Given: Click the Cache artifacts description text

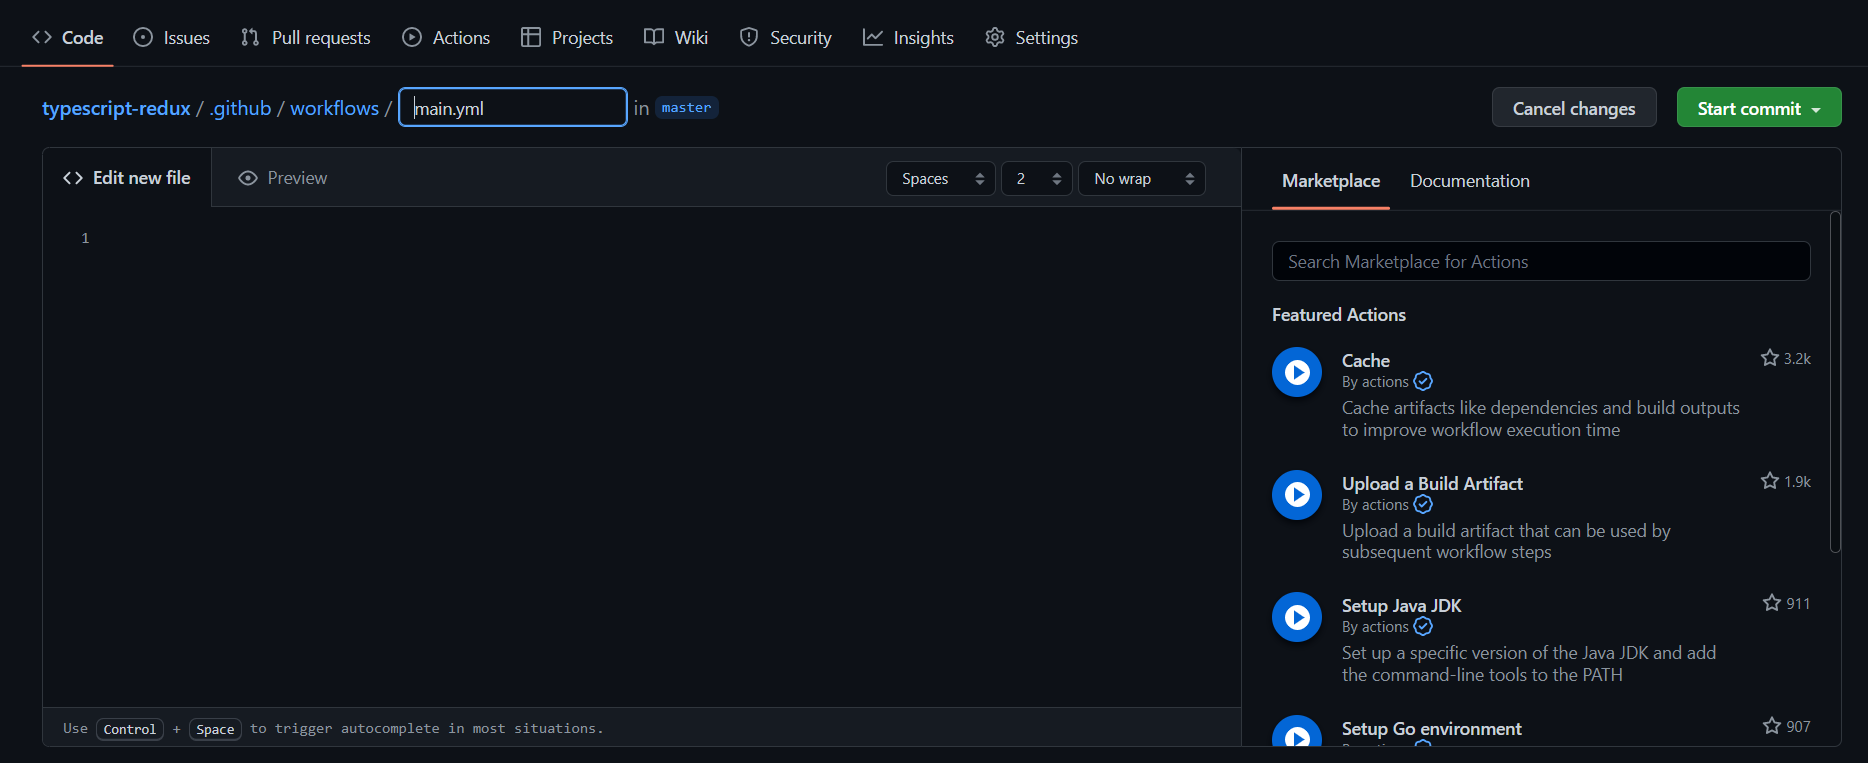Looking at the screenshot, I should (1540, 419).
